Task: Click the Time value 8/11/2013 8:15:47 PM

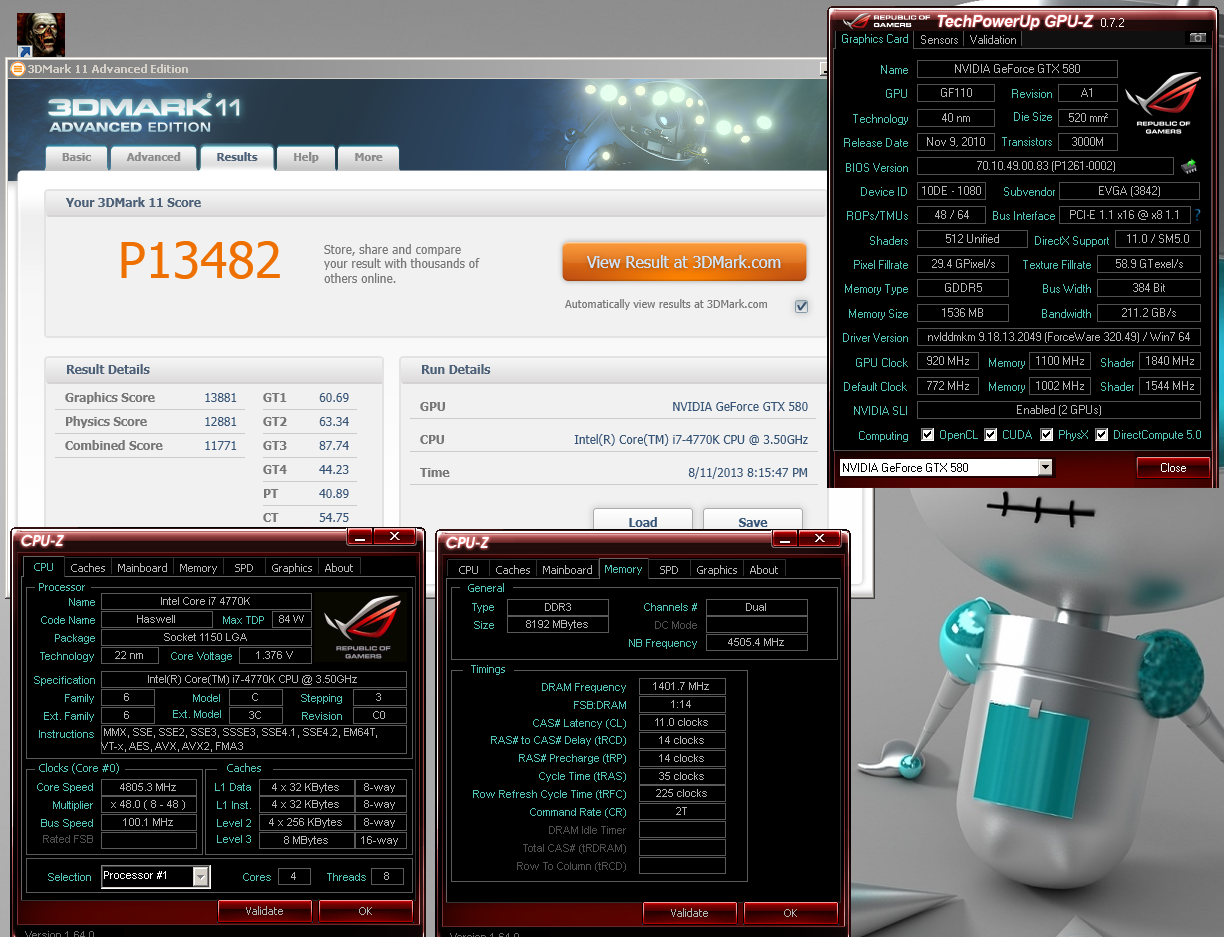Action: (x=748, y=472)
